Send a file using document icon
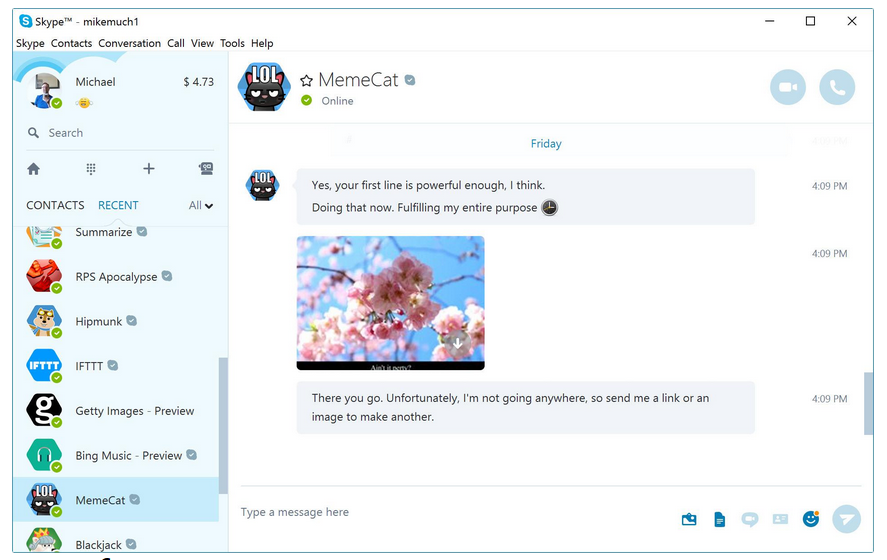 click(x=720, y=519)
